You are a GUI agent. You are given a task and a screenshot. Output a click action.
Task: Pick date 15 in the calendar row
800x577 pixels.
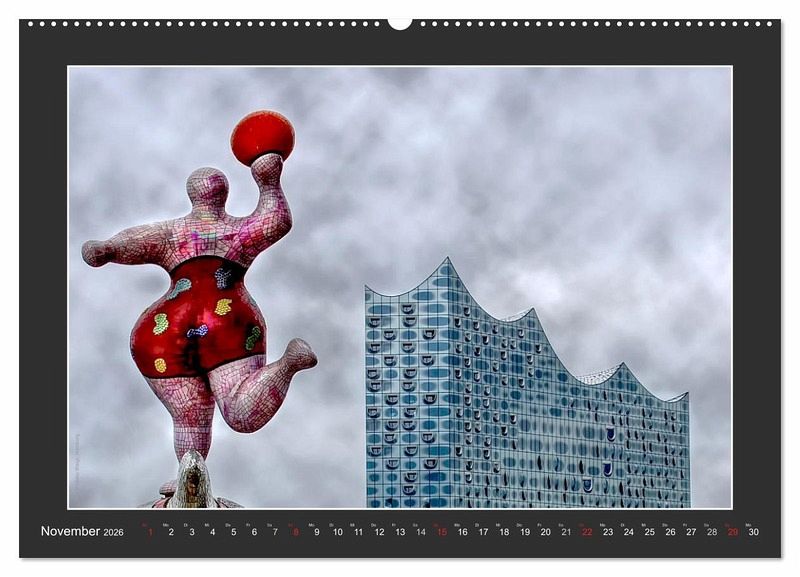pos(441,532)
